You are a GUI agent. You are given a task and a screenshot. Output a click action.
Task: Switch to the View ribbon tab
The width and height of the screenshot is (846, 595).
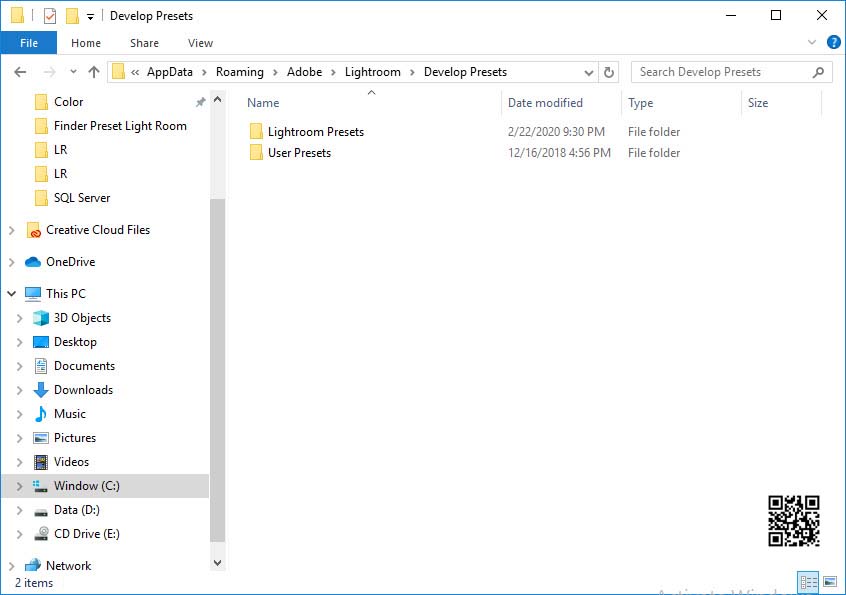click(200, 43)
